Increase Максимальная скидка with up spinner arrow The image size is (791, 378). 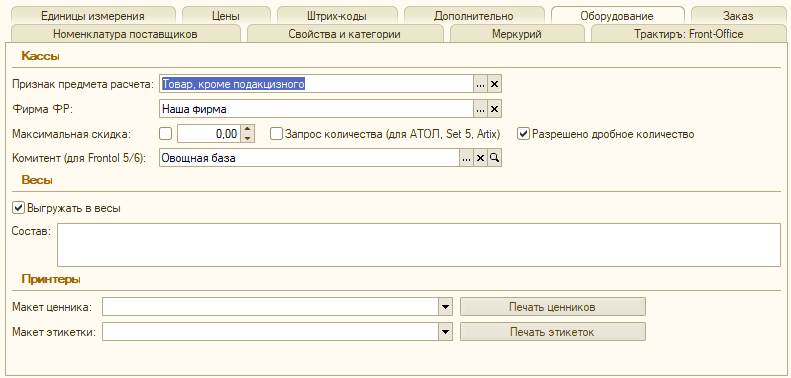click(247, 130)
